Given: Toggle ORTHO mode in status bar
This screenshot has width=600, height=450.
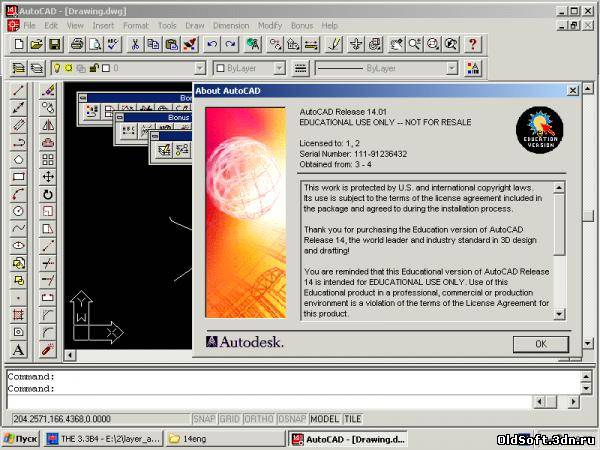Looking at the screenshot, I should click(259, 419).
